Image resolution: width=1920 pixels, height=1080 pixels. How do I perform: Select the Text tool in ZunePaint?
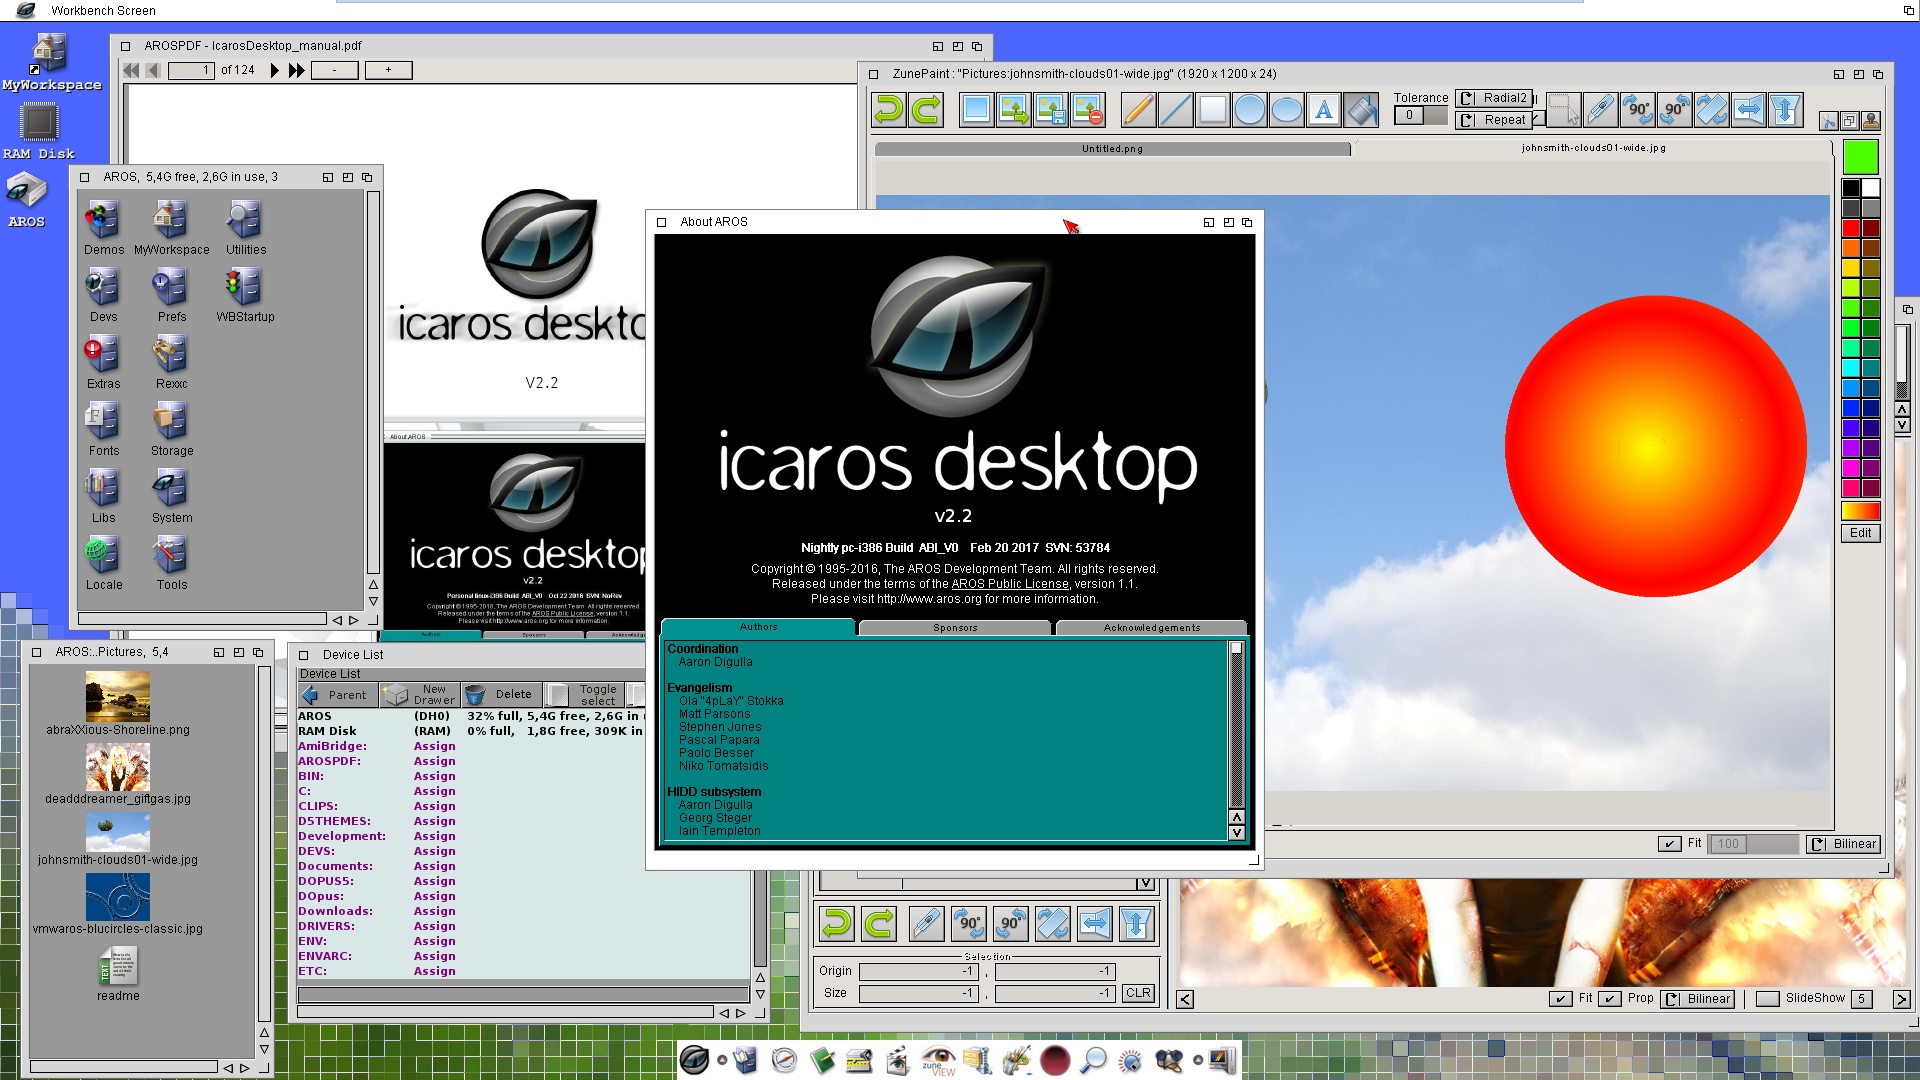pyautogui.click(x=1324, y=110)
